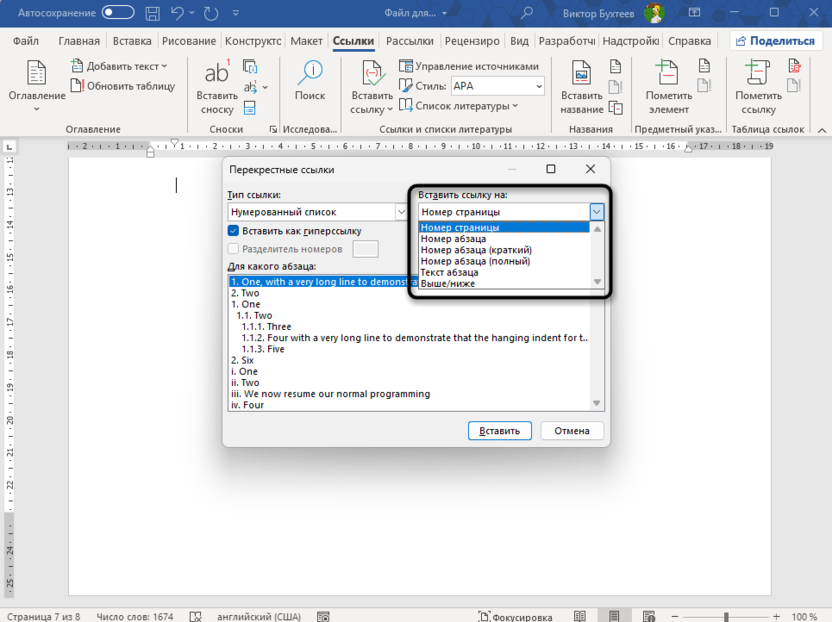Screen dimensions: 832x622
Task: Open the Сноски group dialog launcher
Action: coord(273,129)
